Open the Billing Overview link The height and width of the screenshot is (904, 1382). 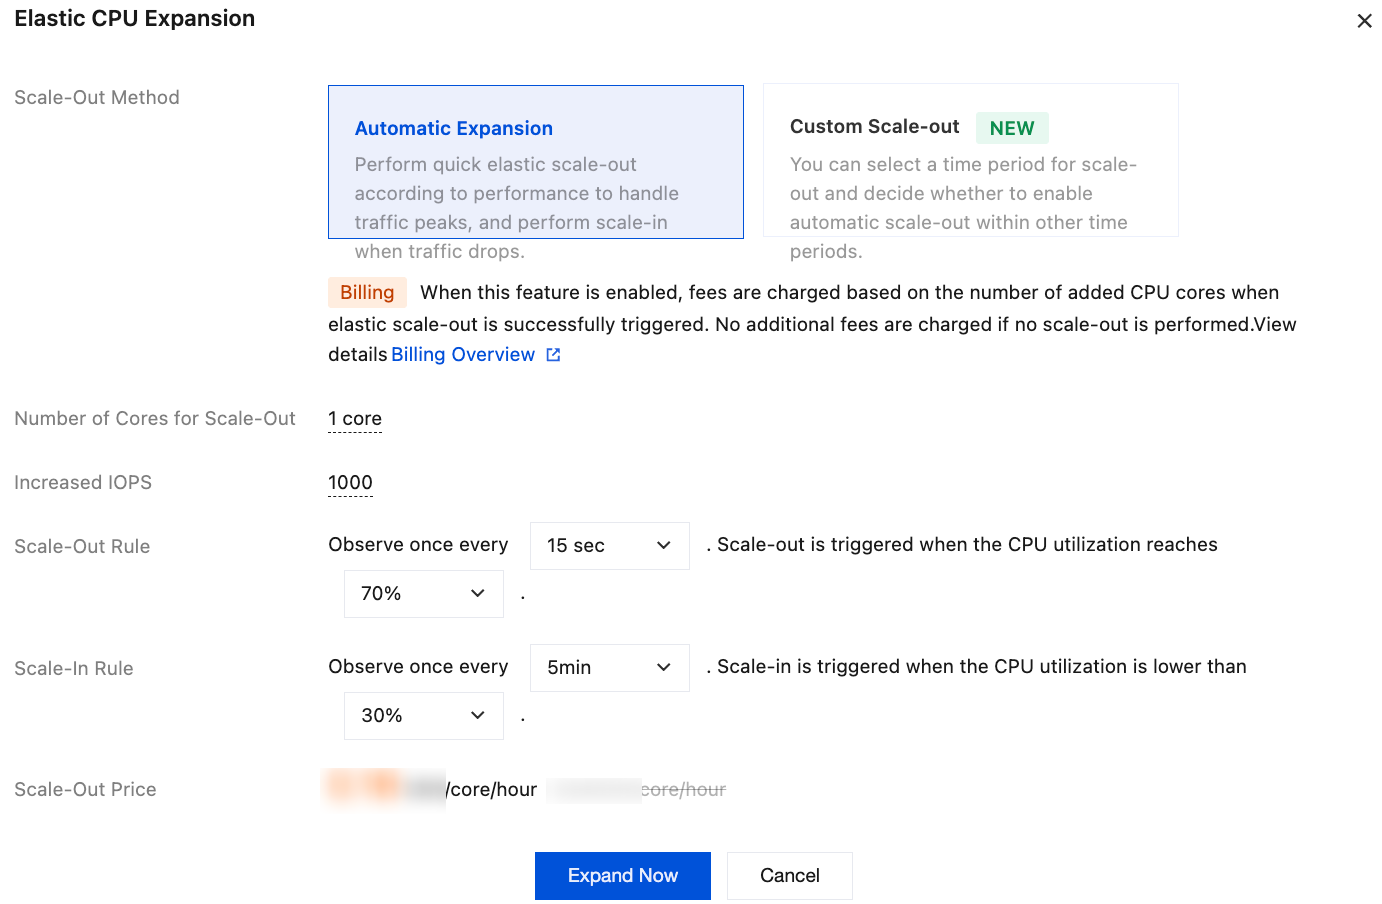coord(463,355)
